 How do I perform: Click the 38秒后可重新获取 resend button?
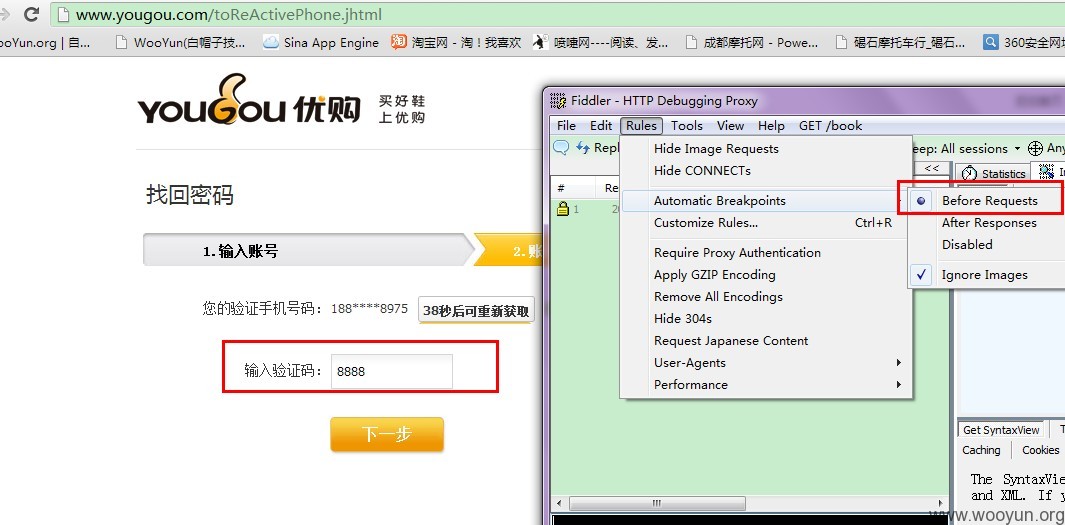[x=476, y=310]
